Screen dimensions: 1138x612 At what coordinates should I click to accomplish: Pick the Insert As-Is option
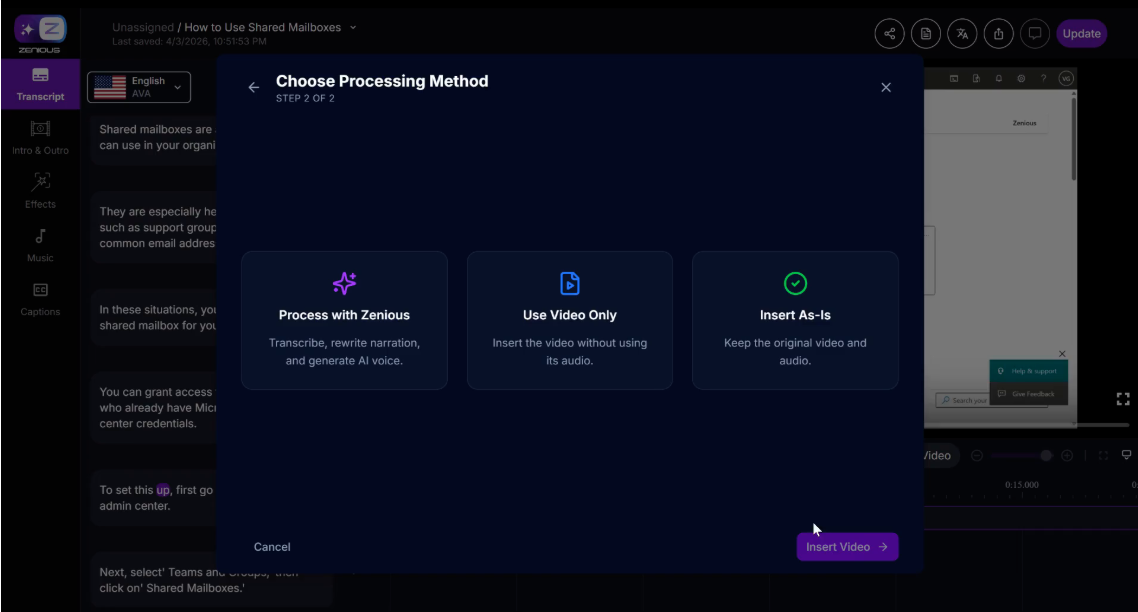point(795,320)
